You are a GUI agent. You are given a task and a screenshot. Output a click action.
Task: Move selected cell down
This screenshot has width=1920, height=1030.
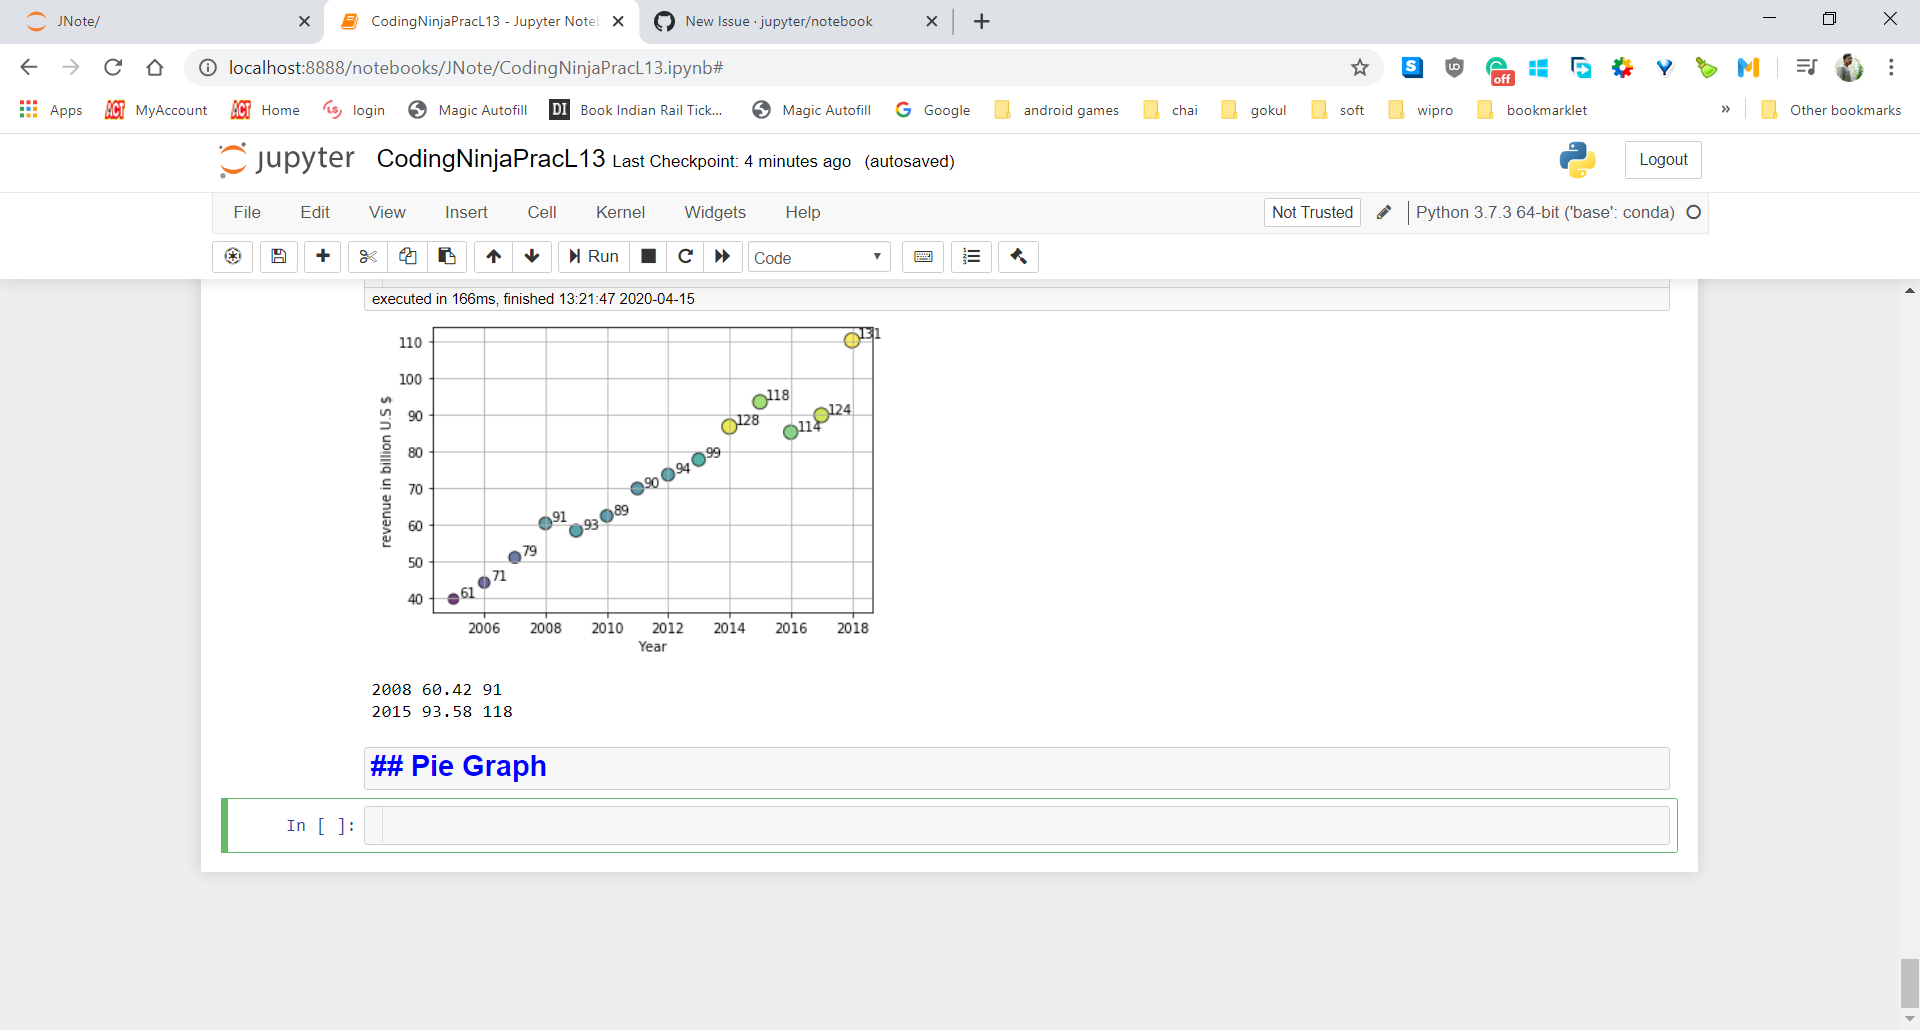pos(532,257)
